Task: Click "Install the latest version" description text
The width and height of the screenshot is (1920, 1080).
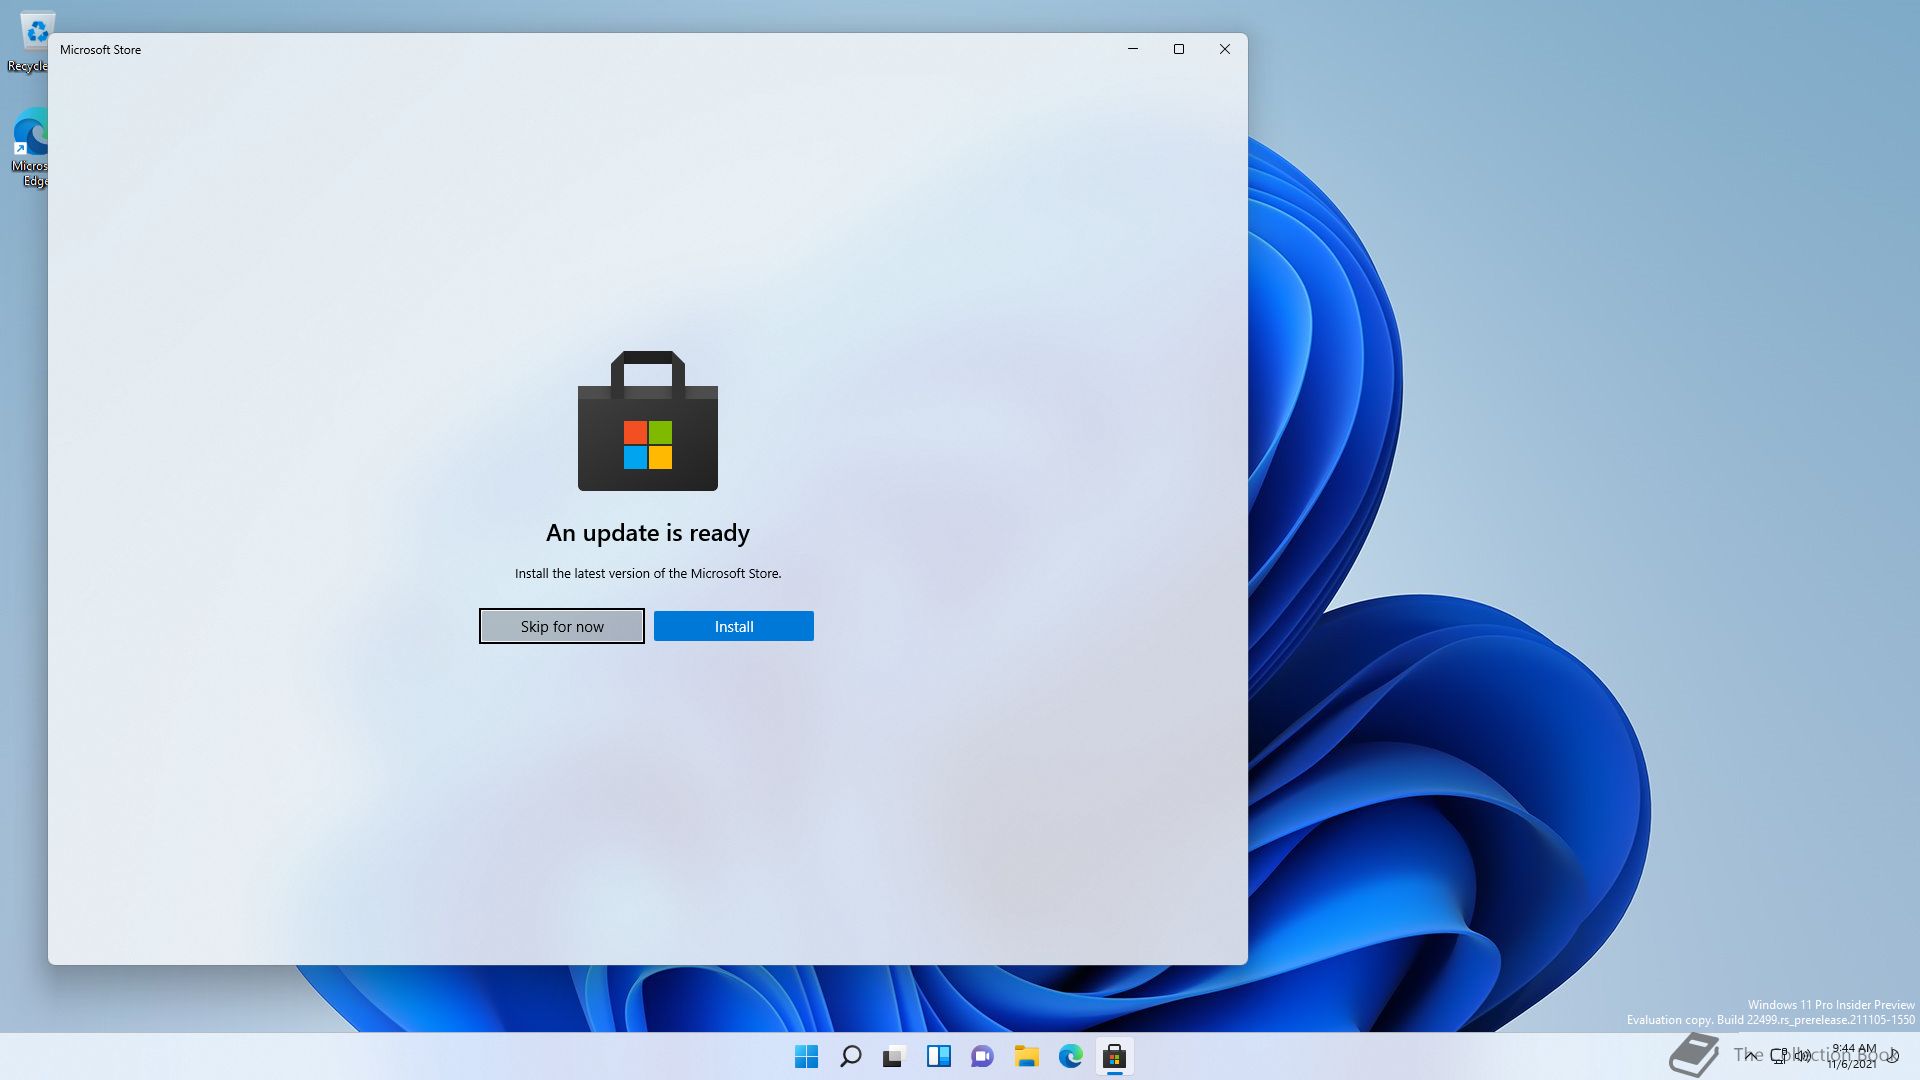Action: point(648,573)
